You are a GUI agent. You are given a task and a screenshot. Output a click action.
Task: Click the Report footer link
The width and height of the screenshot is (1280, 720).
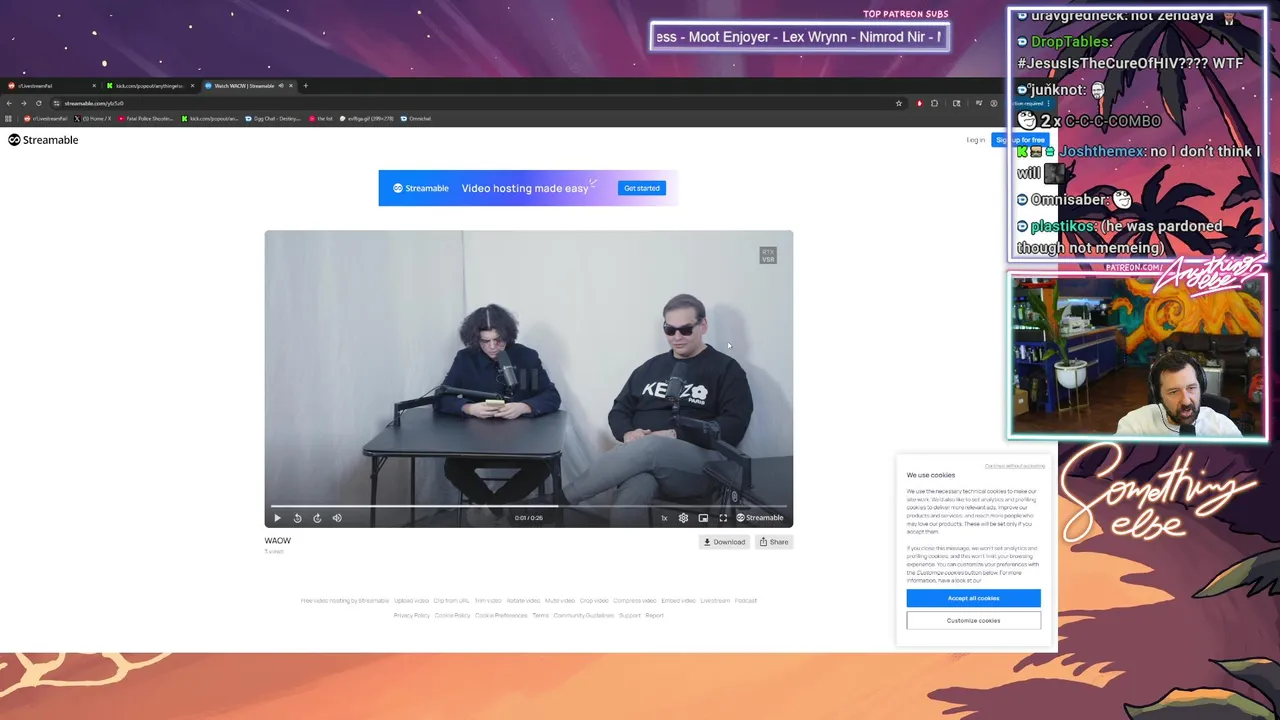(x=654, y=616)
